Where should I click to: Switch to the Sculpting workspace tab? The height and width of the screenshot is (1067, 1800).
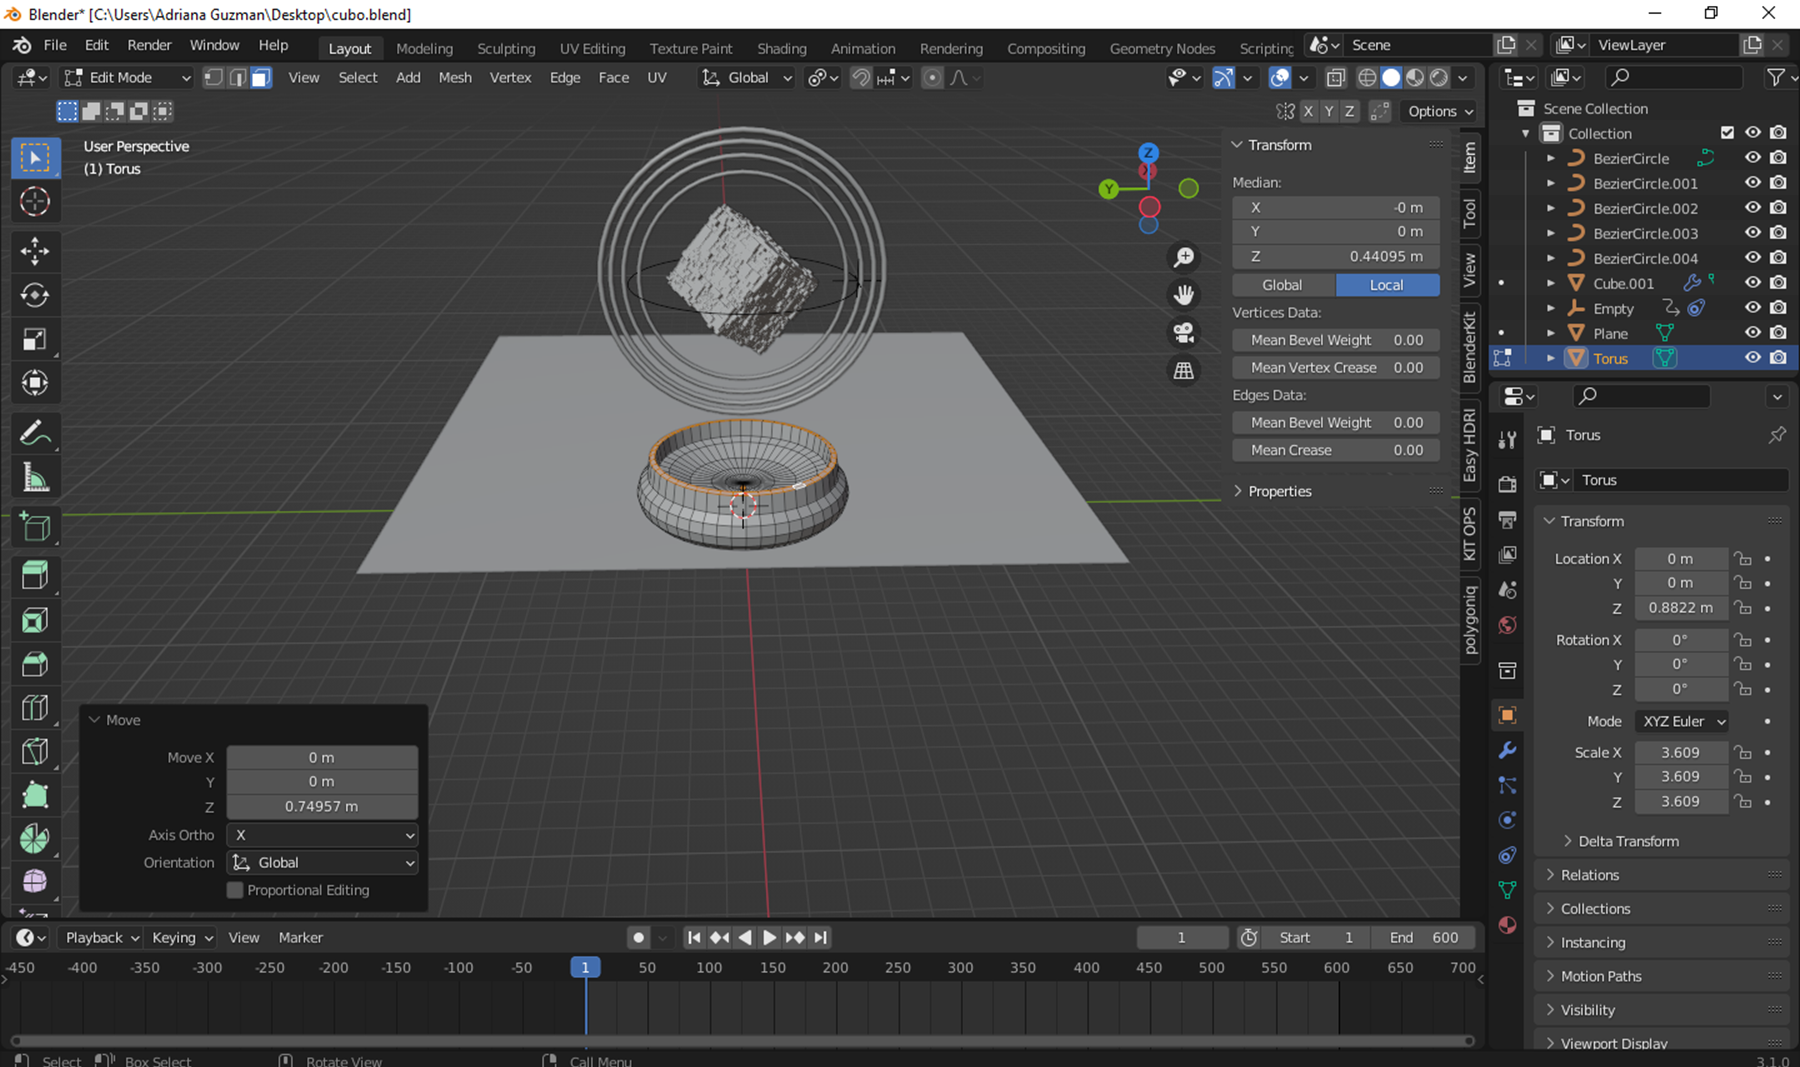(506, 48)
